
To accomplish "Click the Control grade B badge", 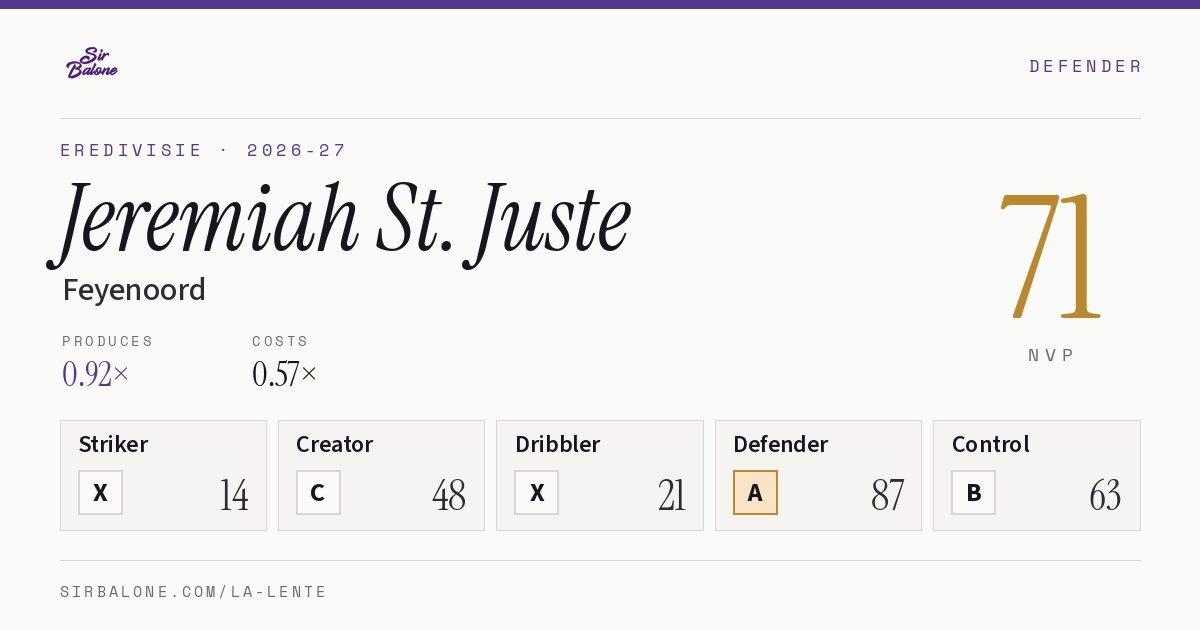I will coord(973,492).
